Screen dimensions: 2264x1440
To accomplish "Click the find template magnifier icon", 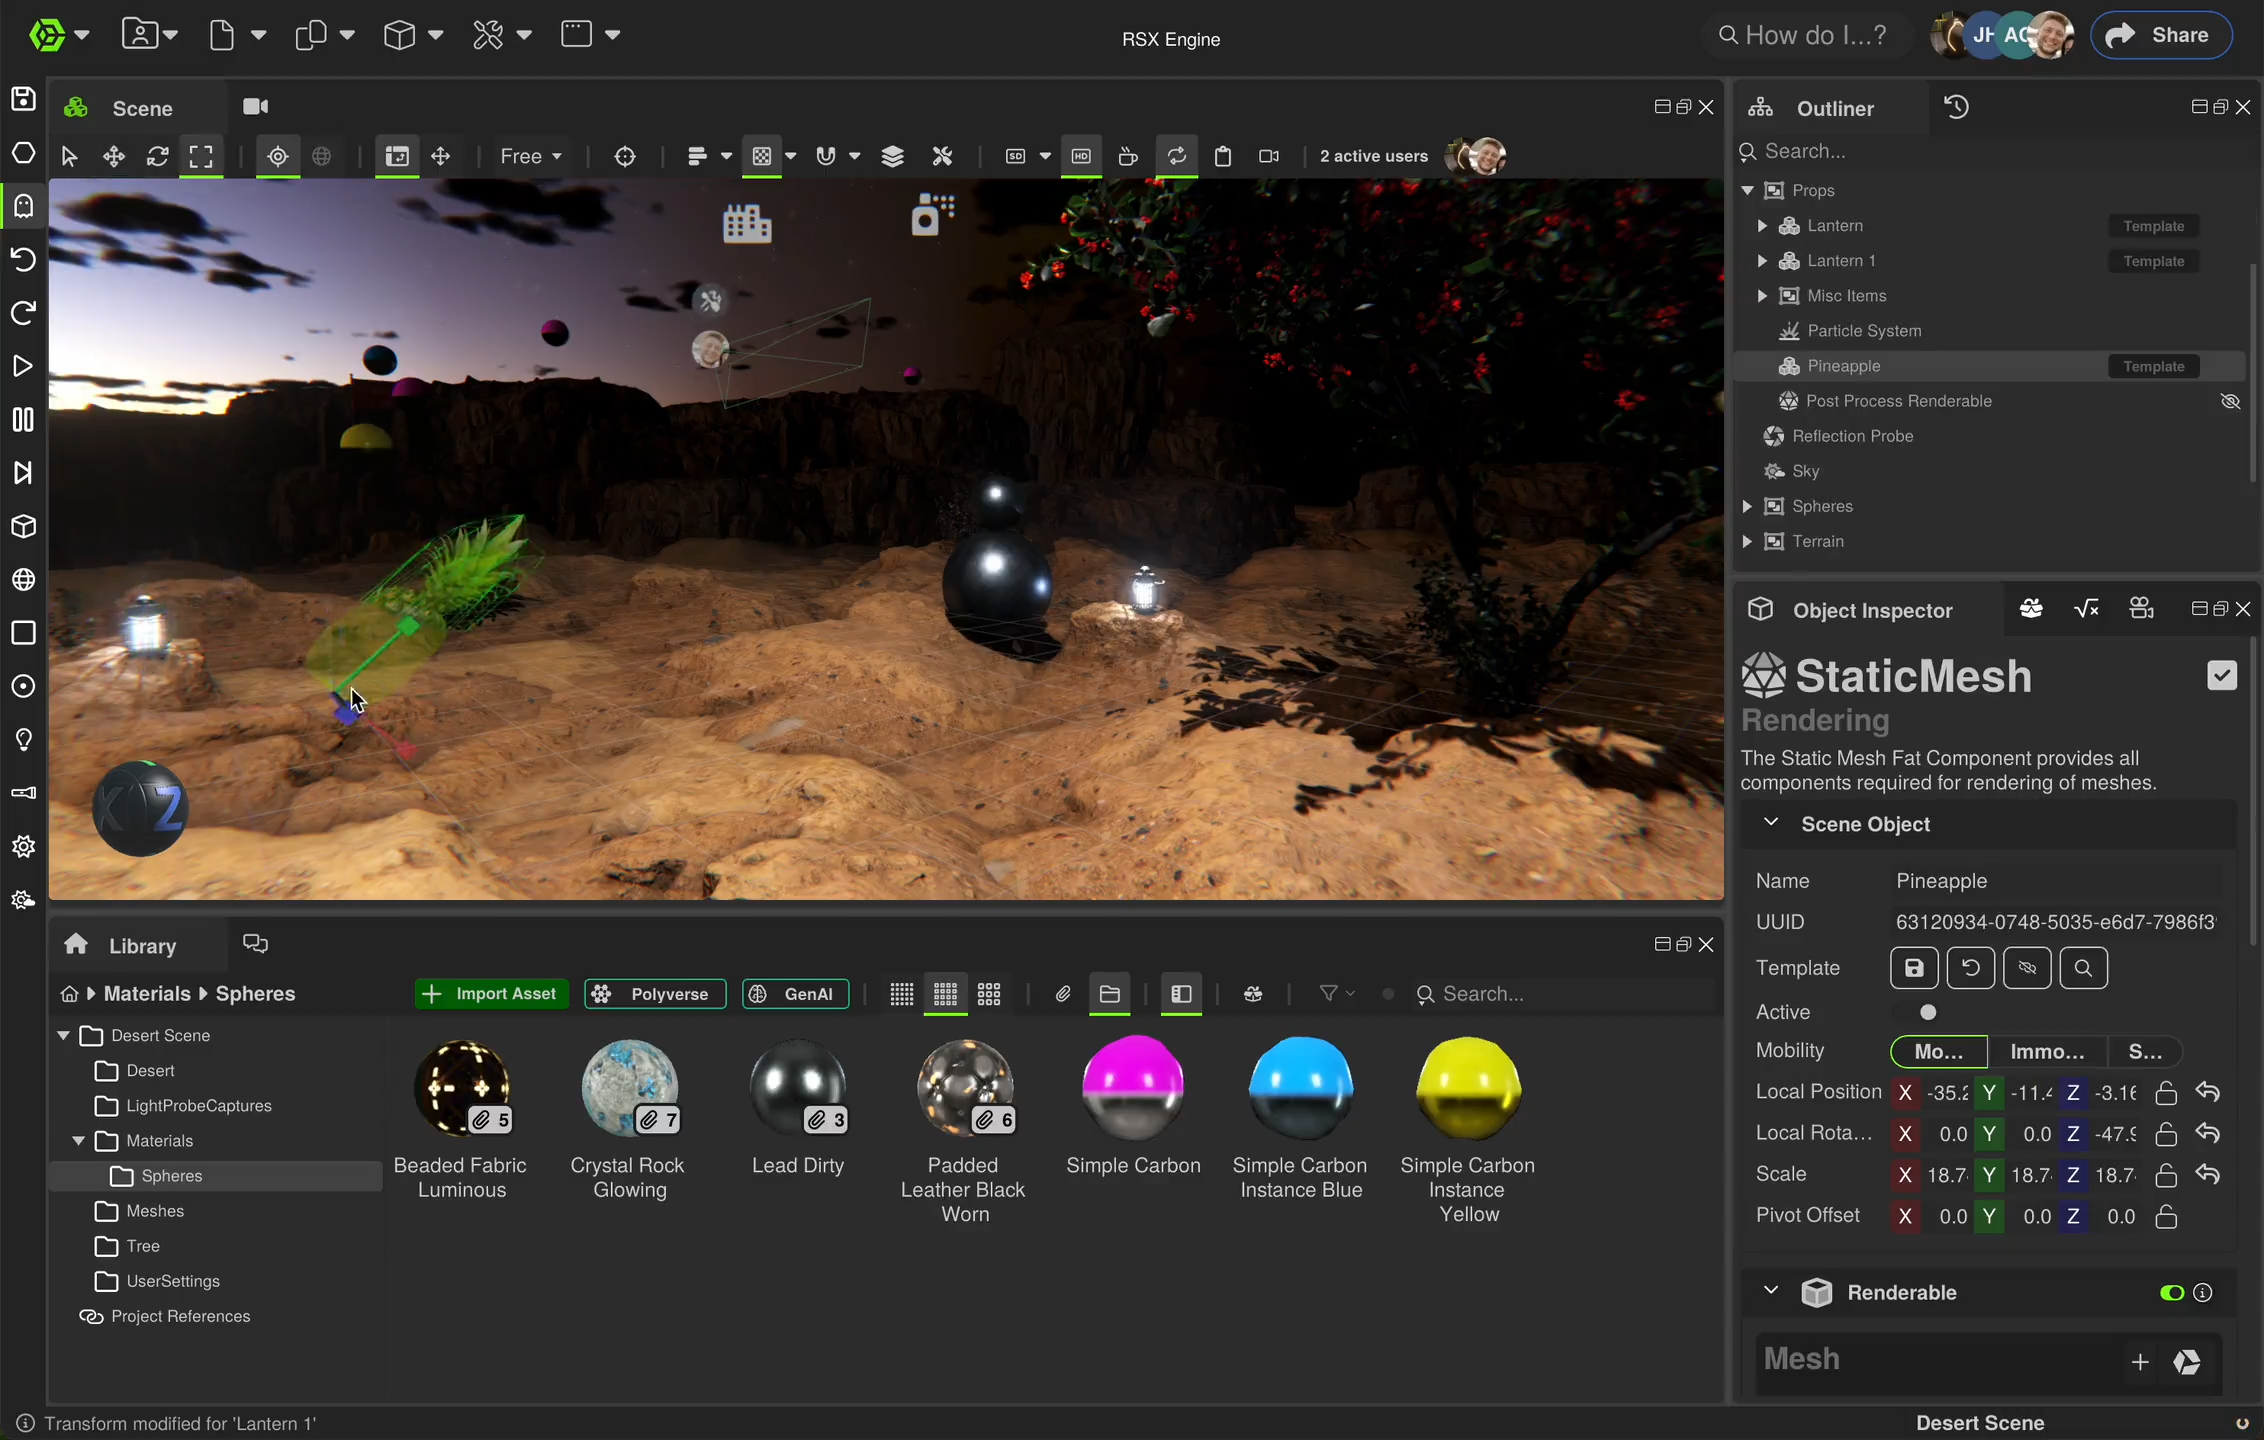I will (2083, 968).
